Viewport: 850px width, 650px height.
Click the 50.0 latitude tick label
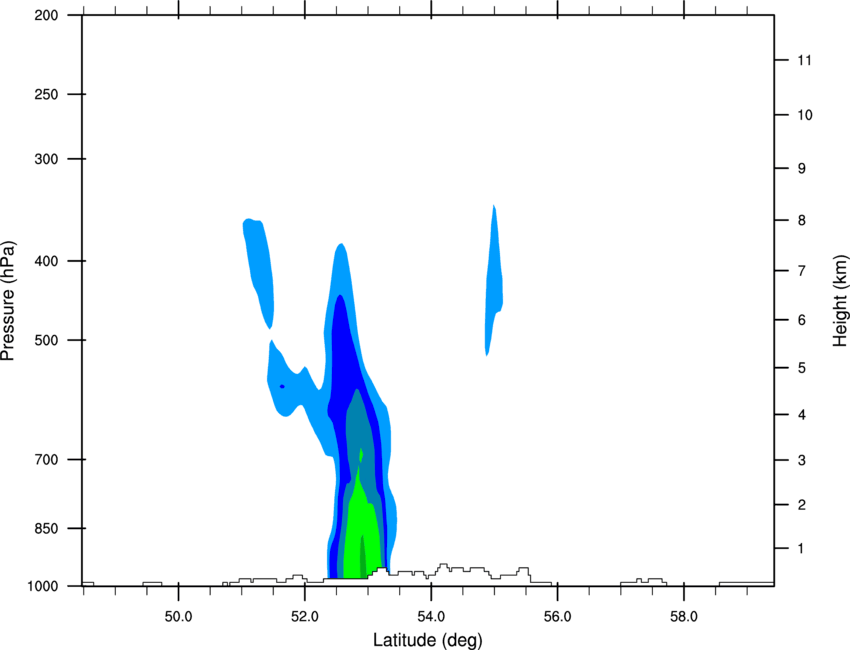[x=178, y=617]
